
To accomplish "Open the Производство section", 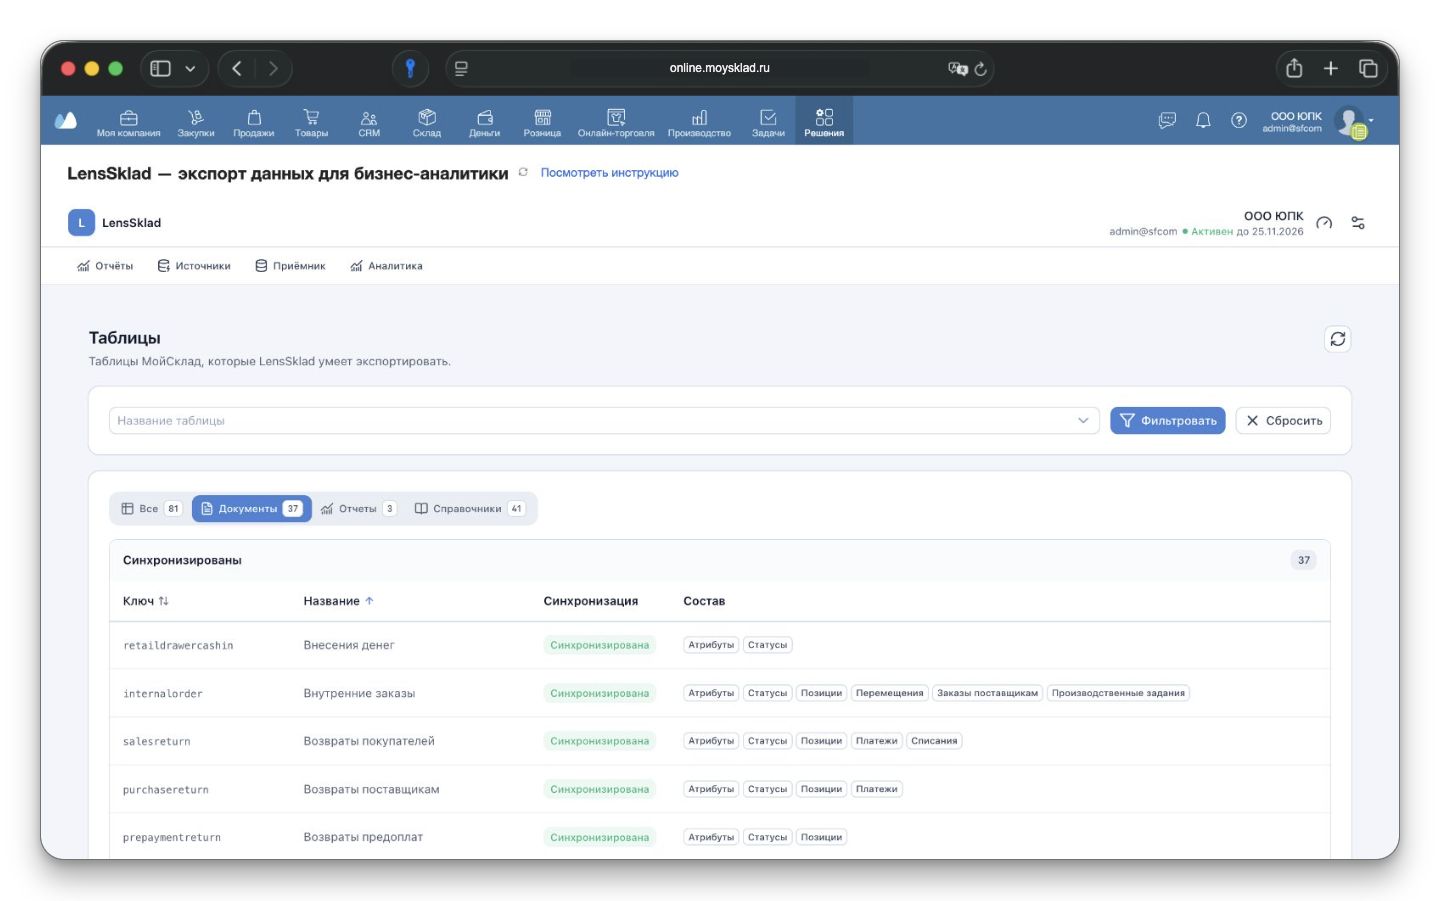I will pos(699,122).
